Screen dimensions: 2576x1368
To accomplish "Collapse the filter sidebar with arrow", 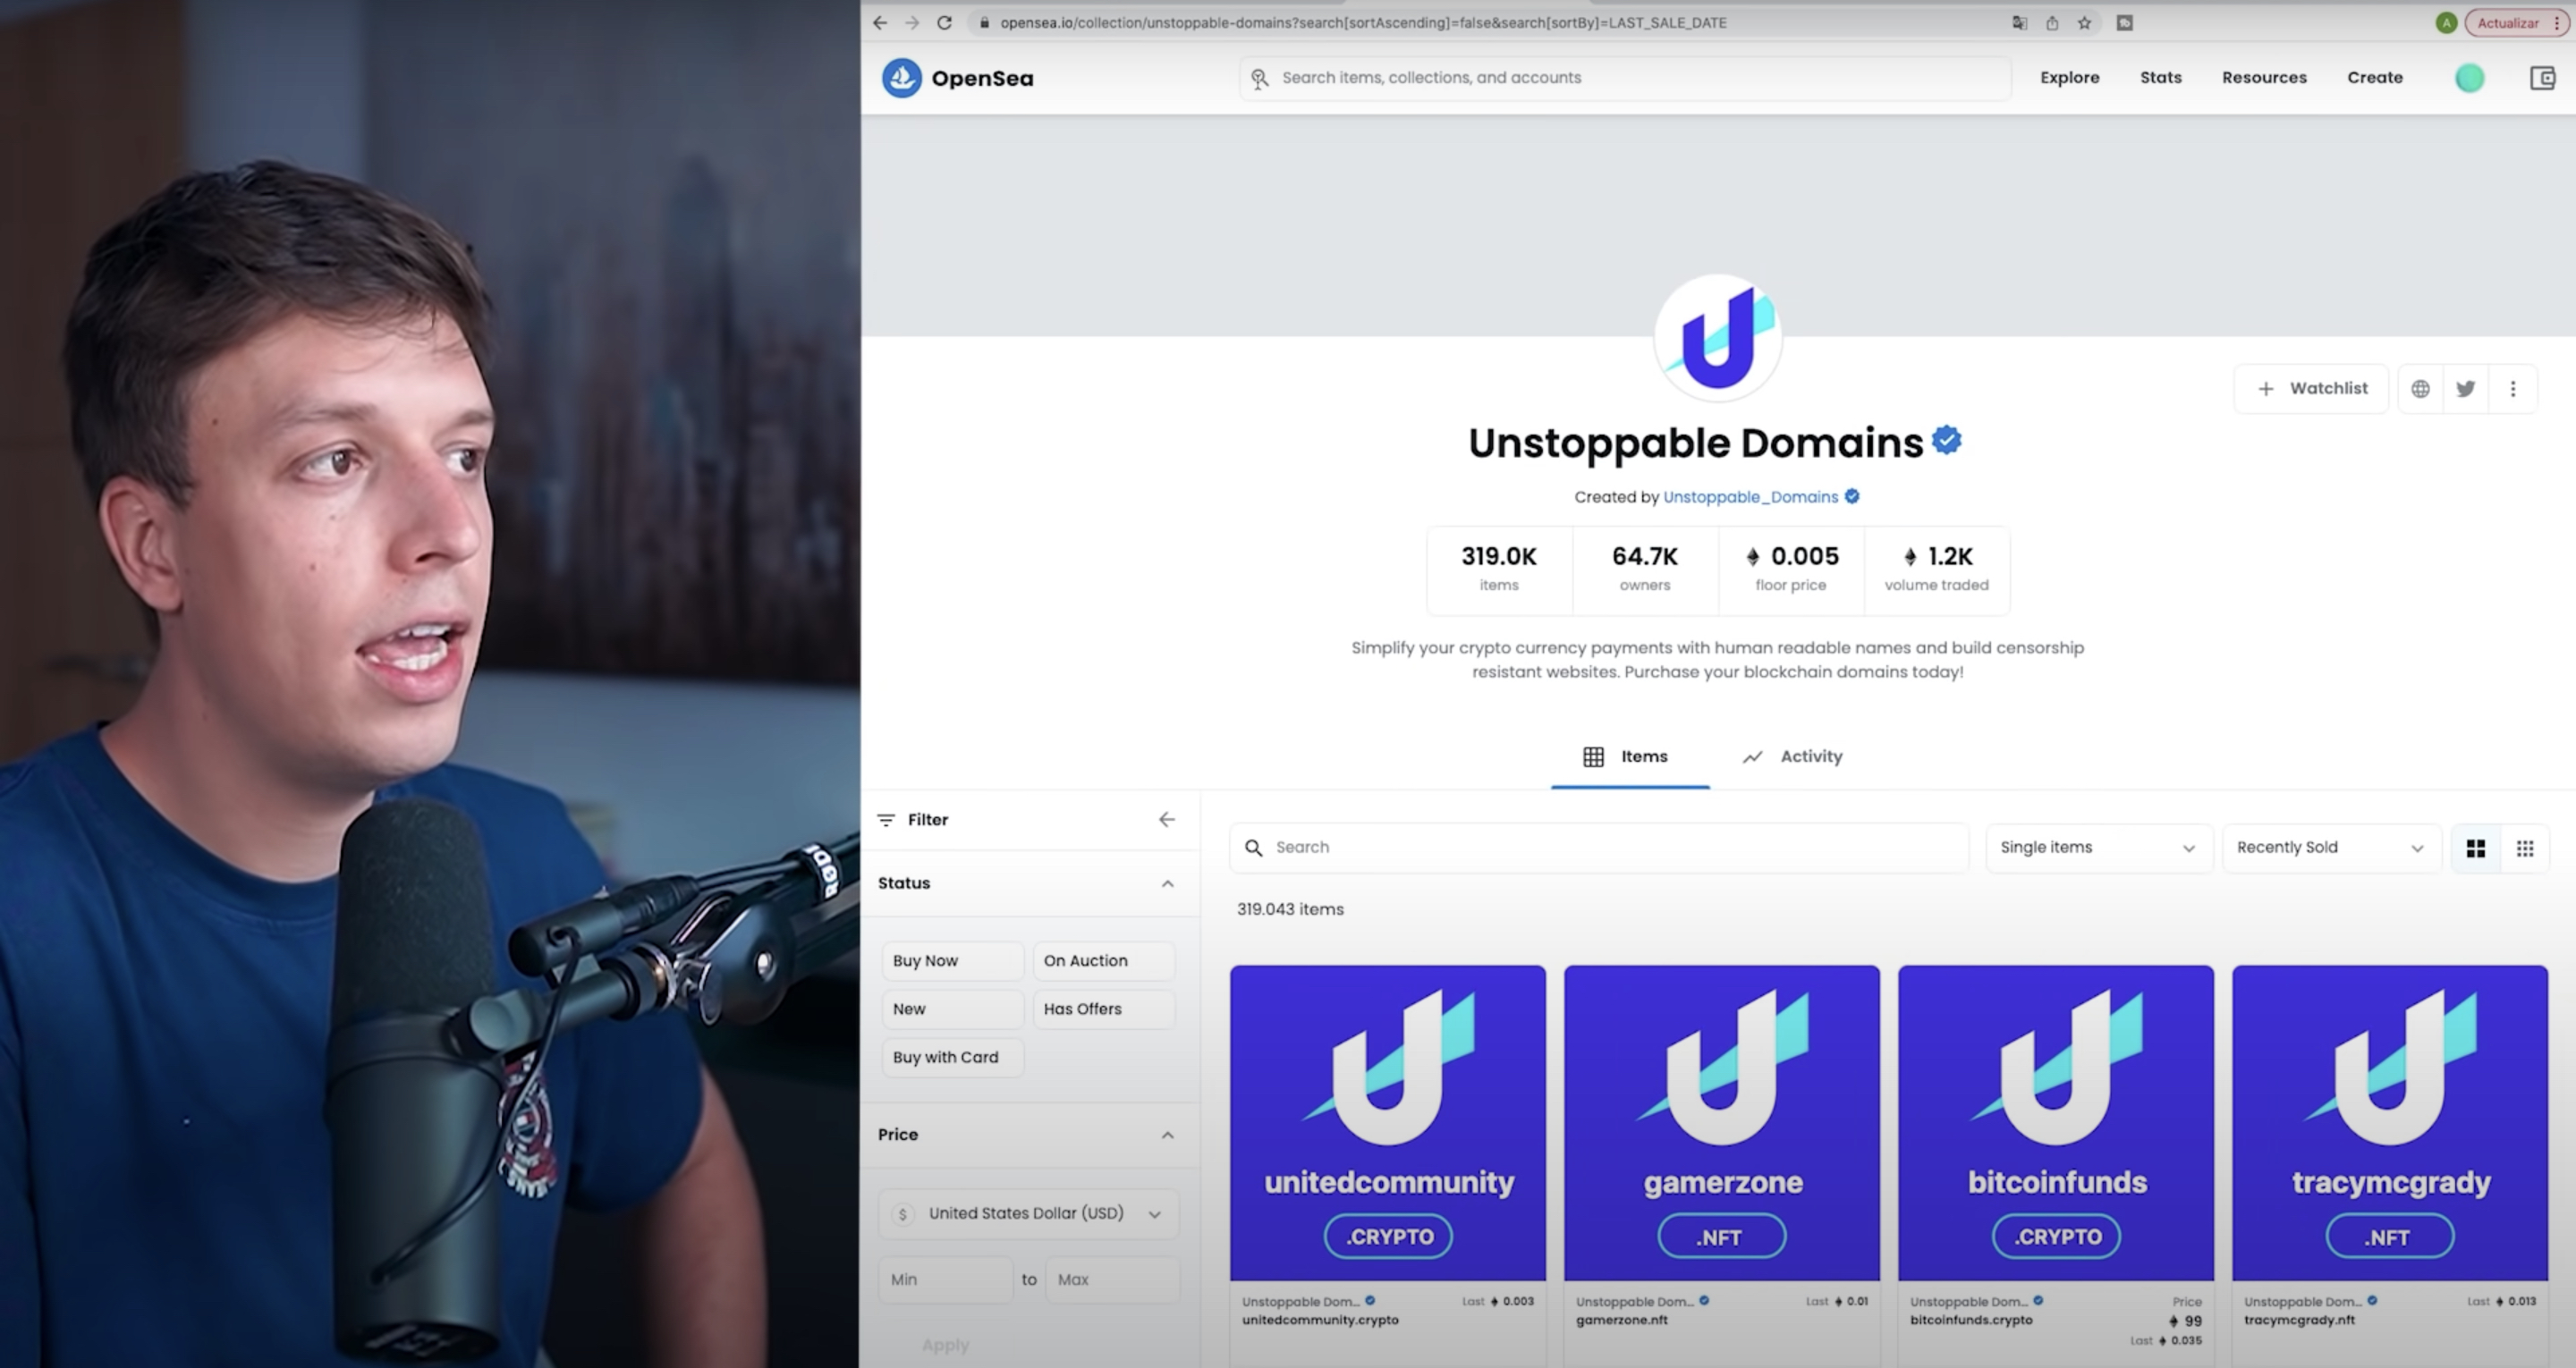I will (1167, 820).
